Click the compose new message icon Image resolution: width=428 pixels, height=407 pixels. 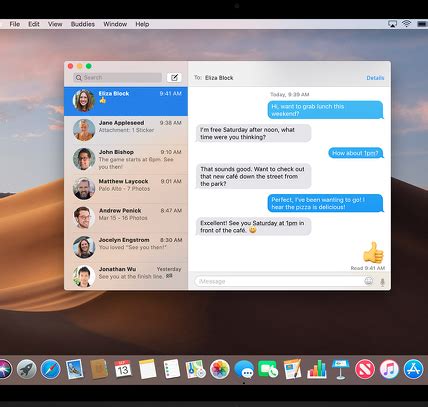pos(174,77)
